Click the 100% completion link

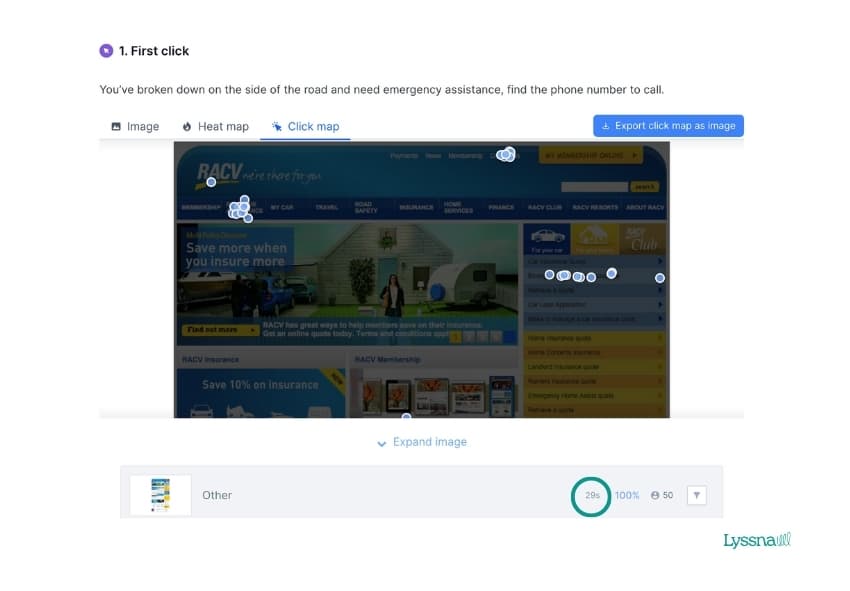626,495
